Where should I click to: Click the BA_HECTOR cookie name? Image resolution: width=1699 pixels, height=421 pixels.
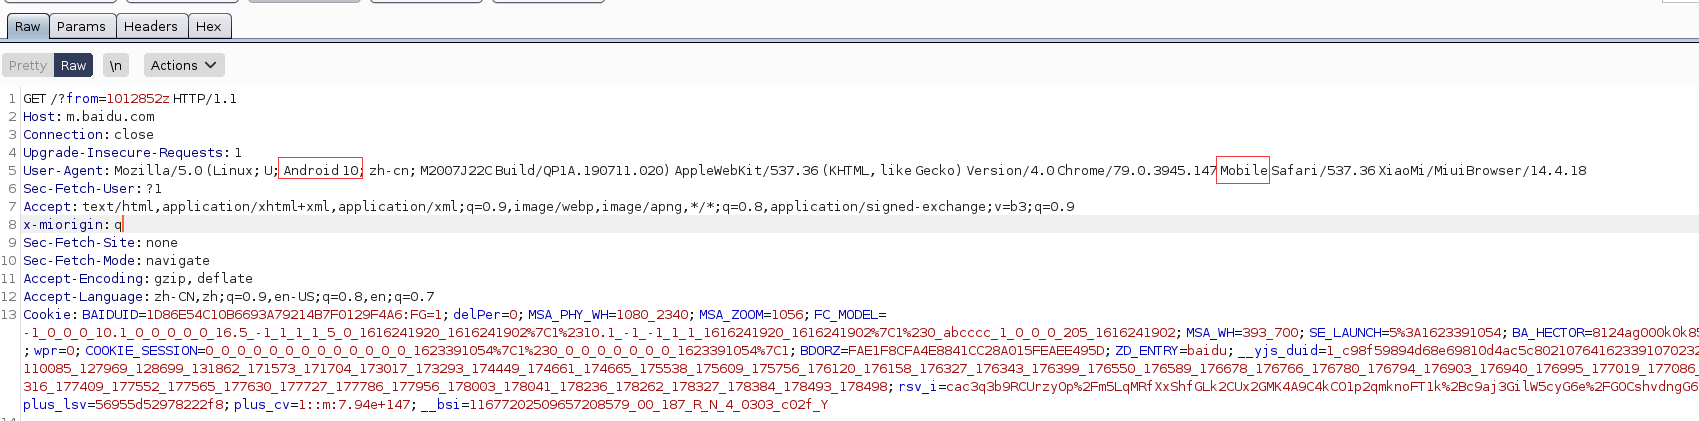(x=1548, y=332)
